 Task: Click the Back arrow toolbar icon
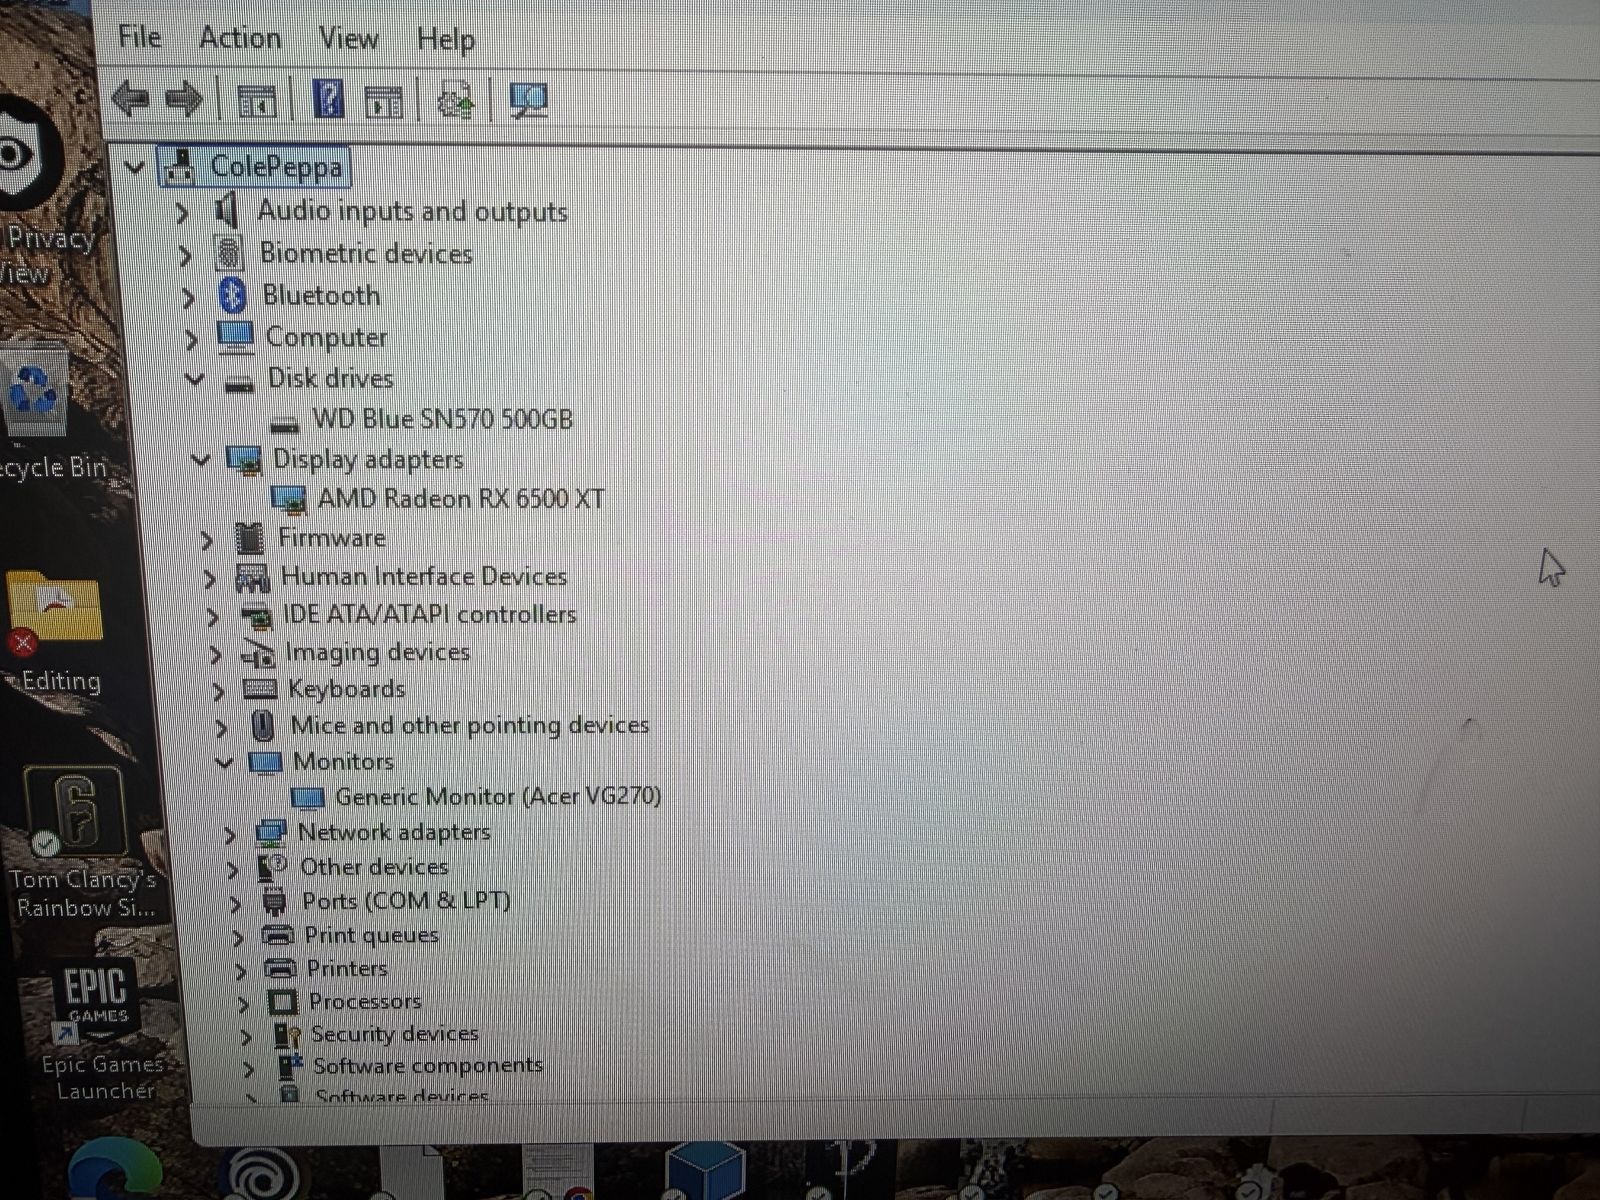click(x=130, y=99)
